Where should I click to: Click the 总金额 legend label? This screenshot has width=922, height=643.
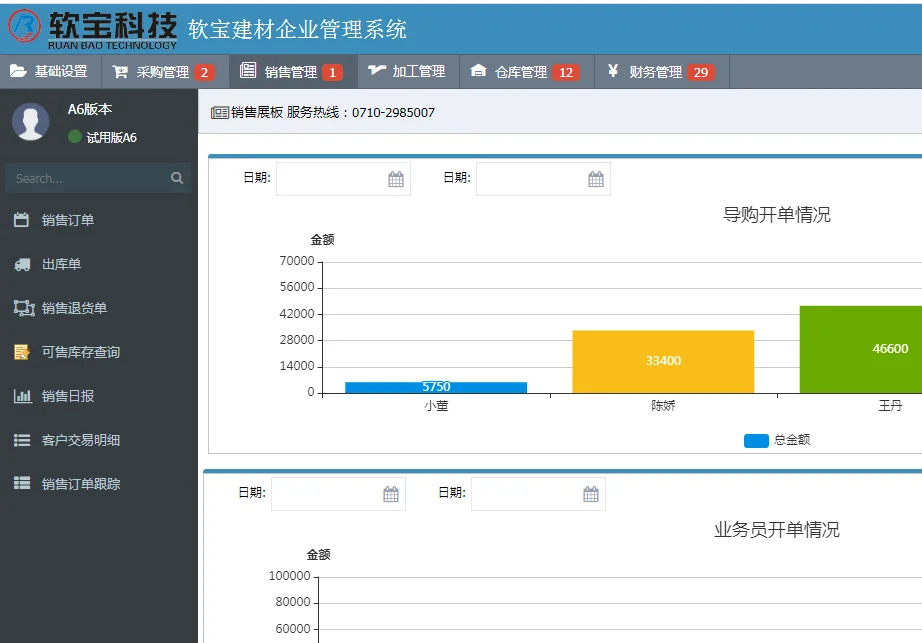(x=792, y=440)
